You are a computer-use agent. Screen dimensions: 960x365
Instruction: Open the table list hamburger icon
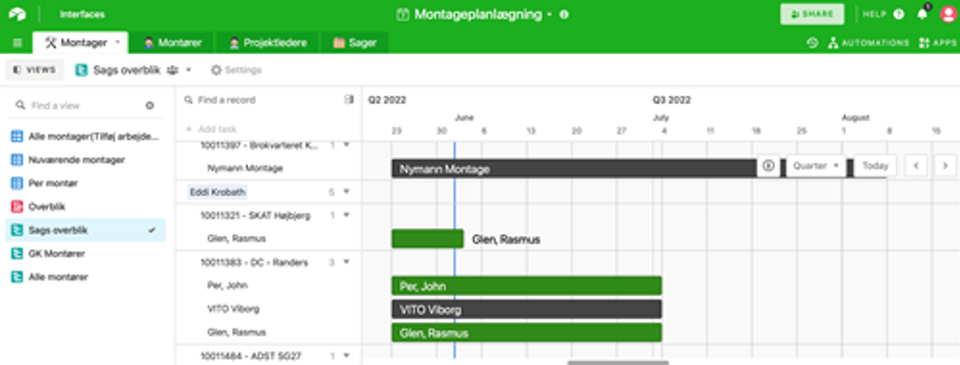click(17, 43)
